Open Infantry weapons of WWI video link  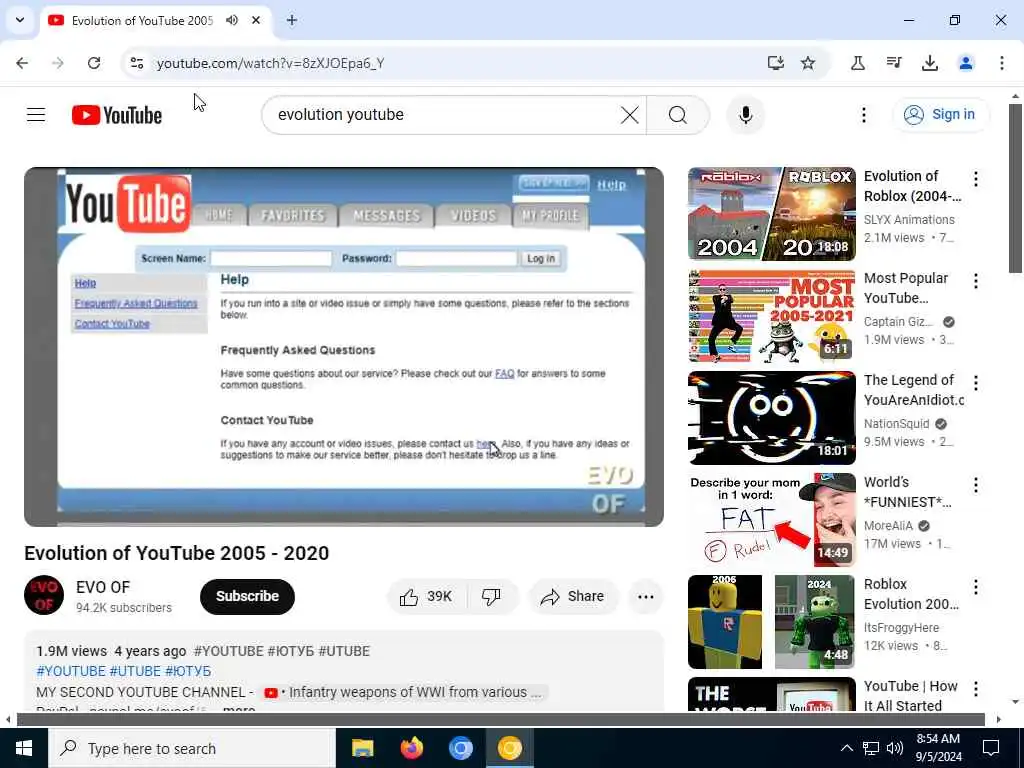coord(405,692)
